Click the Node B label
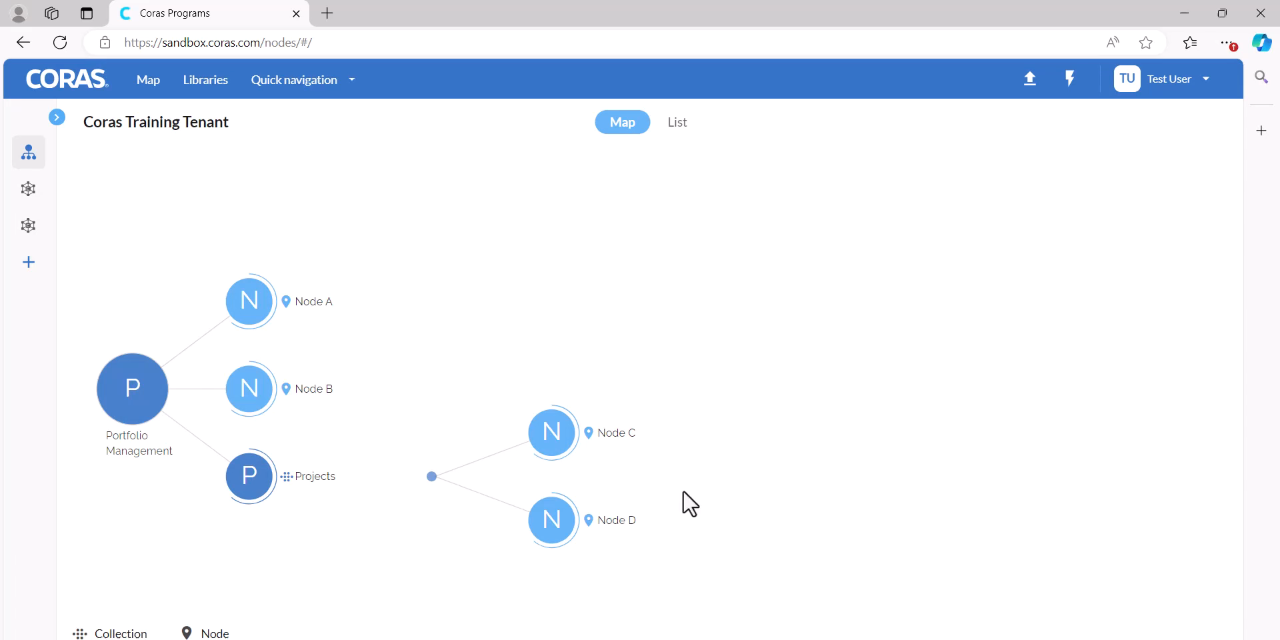The height and width of the screenshot is (640, 1280). click(313, 389)
